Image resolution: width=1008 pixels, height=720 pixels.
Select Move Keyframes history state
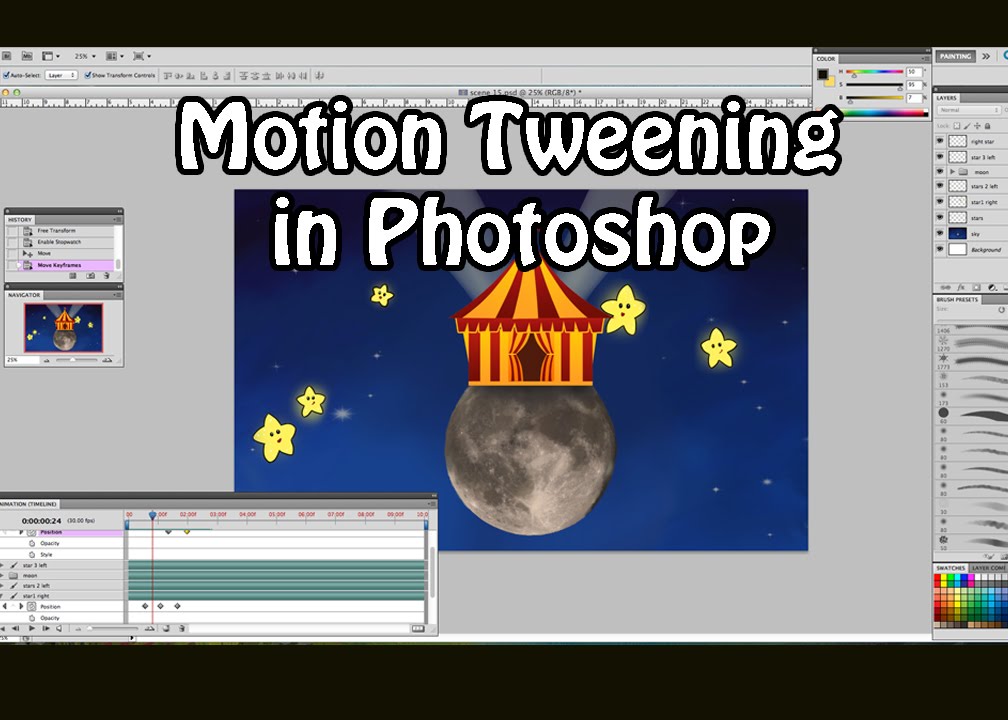pyautogui.click(x=61, y=265)
